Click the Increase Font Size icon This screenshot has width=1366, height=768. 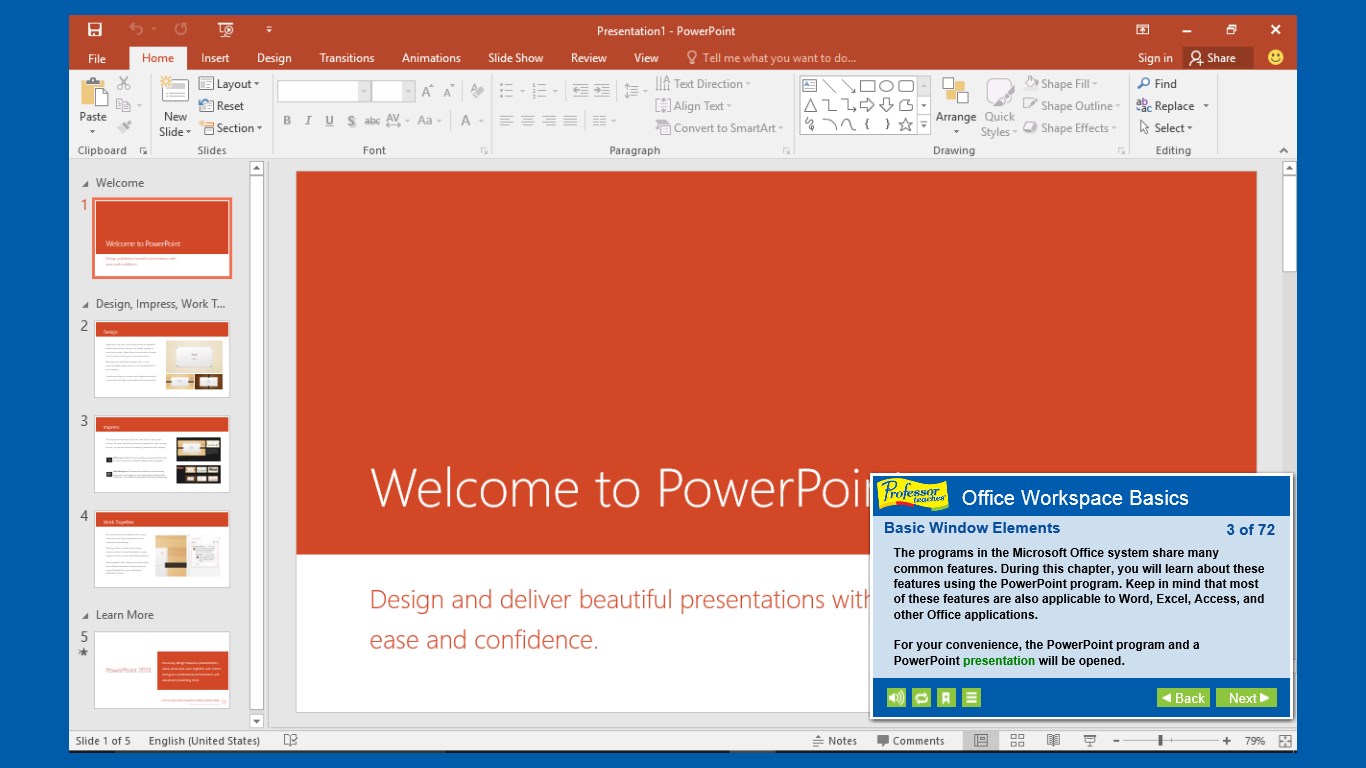coord(427,91)
